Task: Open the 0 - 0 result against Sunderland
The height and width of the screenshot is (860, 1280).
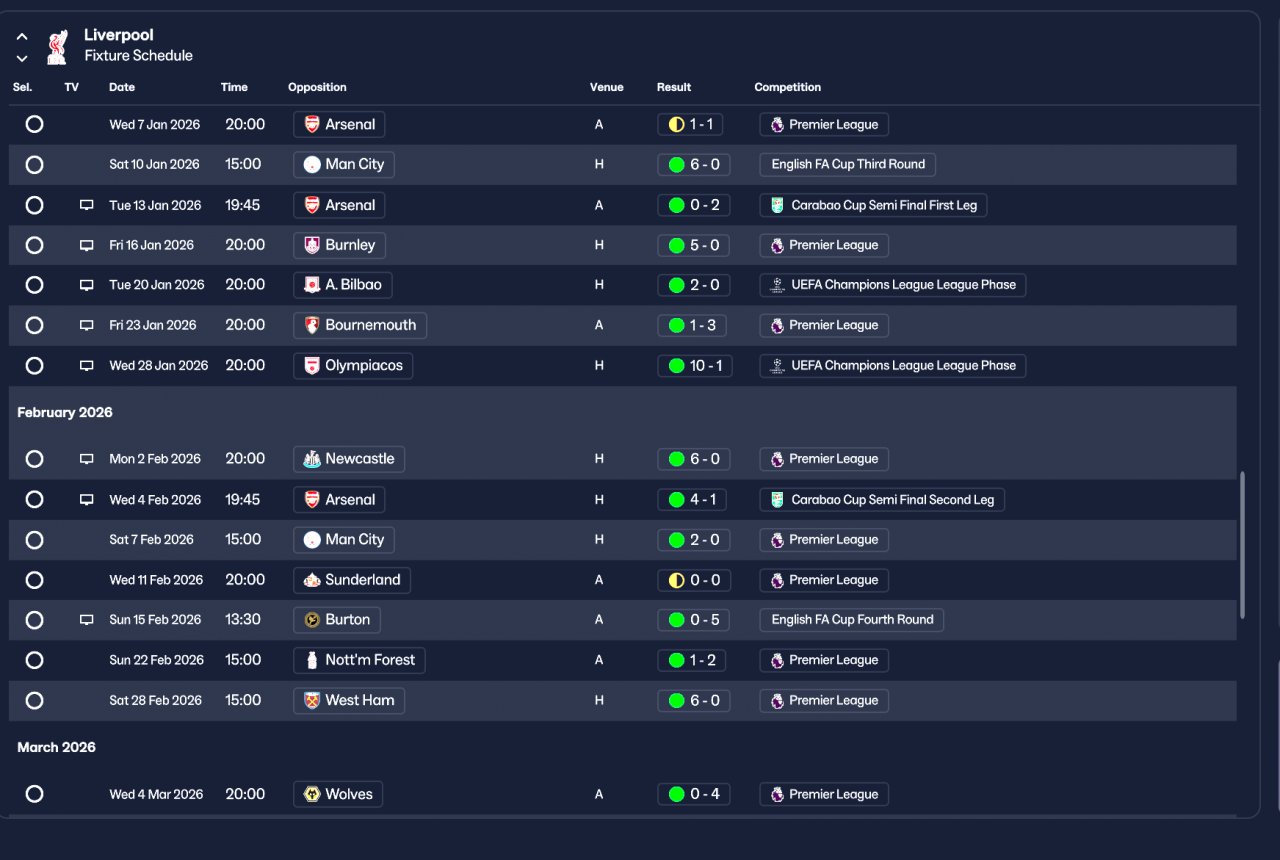Action: 693,580
